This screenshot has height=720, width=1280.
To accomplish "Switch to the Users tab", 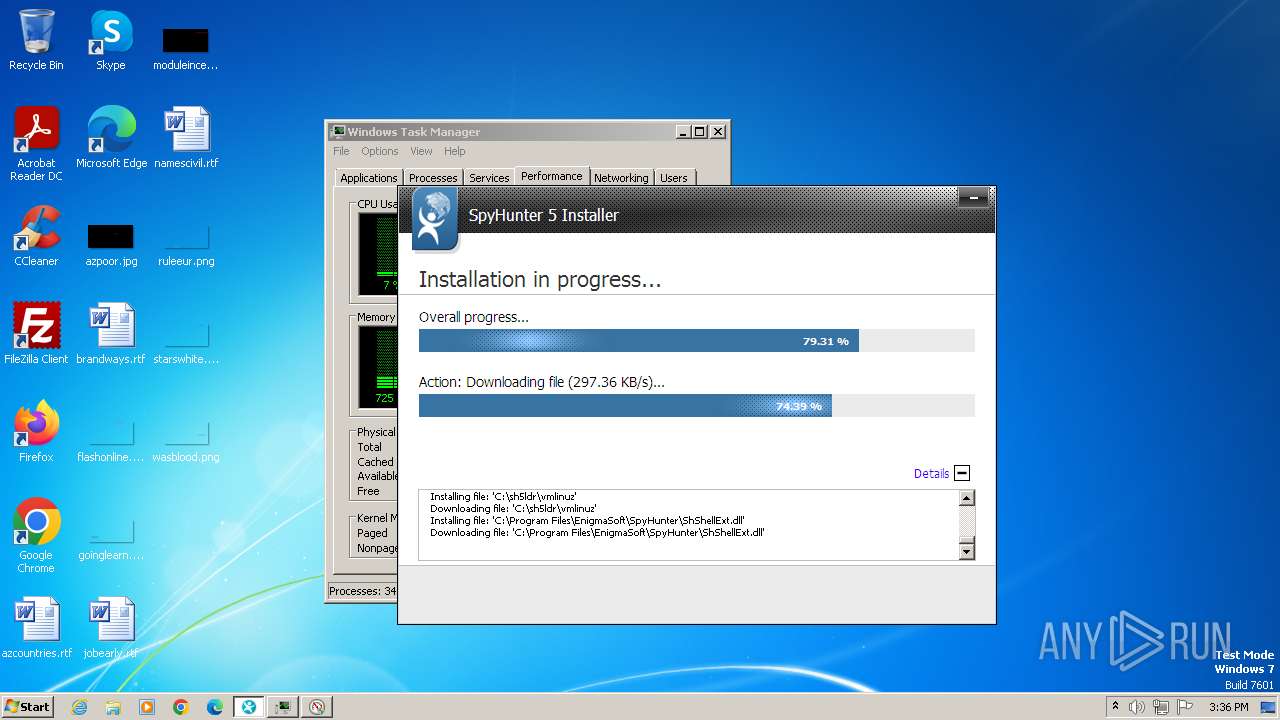I will (674, 178).
